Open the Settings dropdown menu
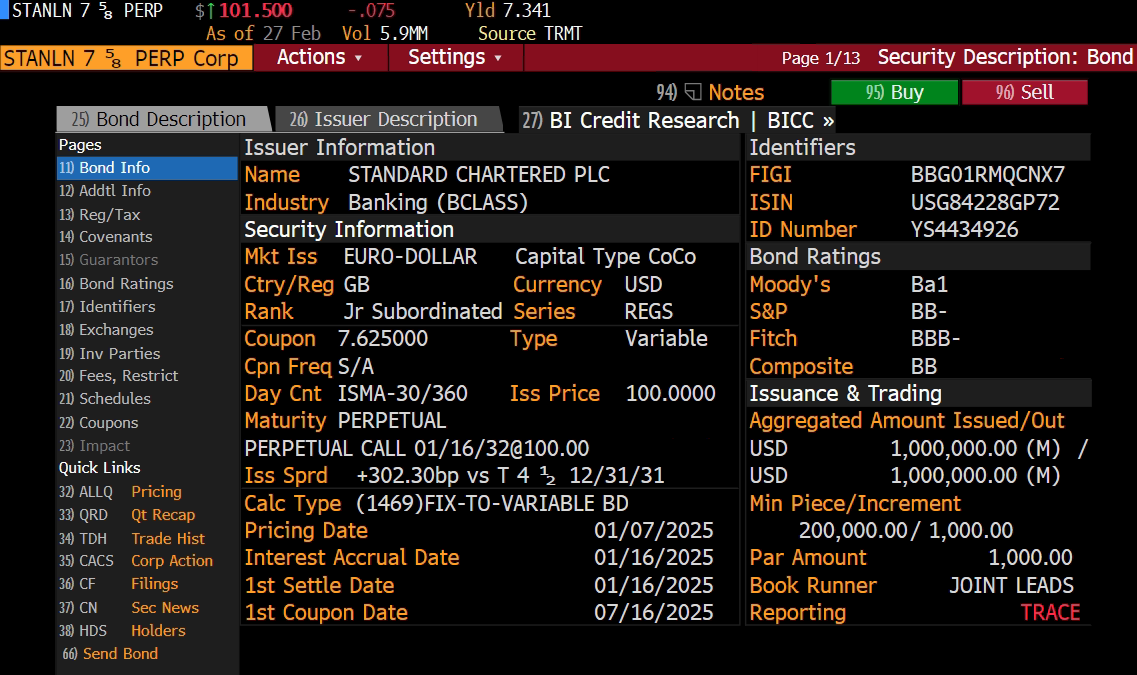Screen dimensions: 1137x675 pyautogui.click(x=455, y=57)
